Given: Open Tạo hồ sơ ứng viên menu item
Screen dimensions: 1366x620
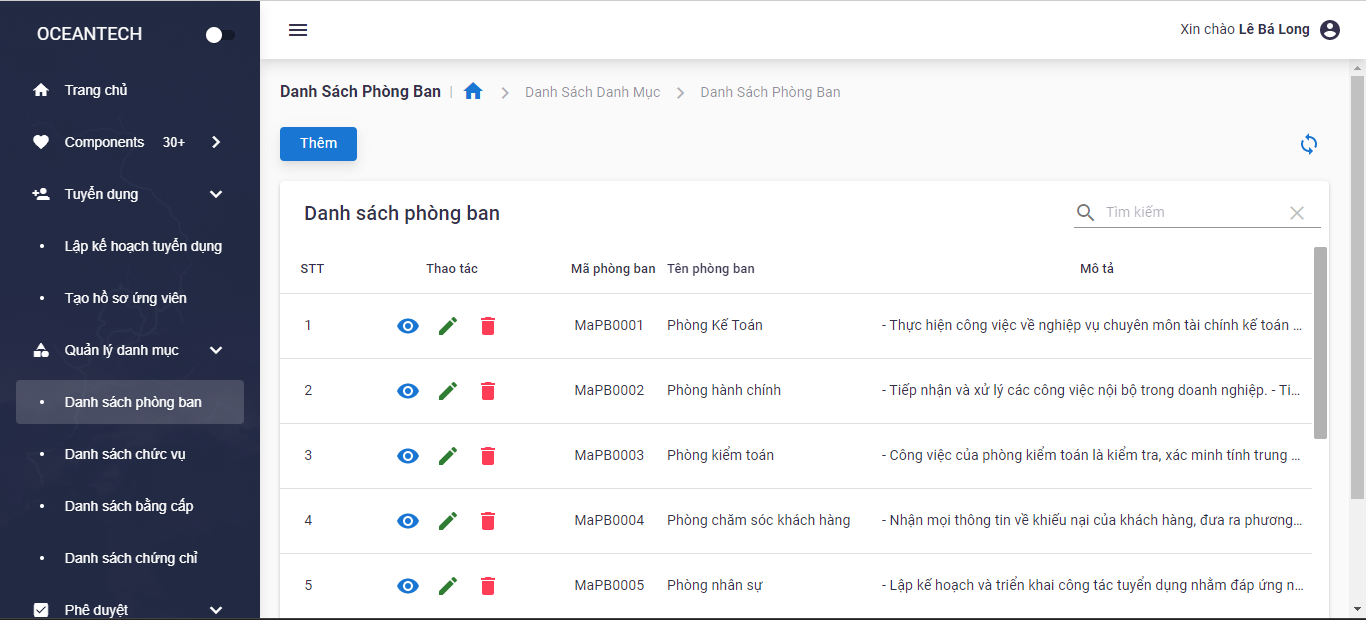Looking at the screenshot, I should coord(130,298).
